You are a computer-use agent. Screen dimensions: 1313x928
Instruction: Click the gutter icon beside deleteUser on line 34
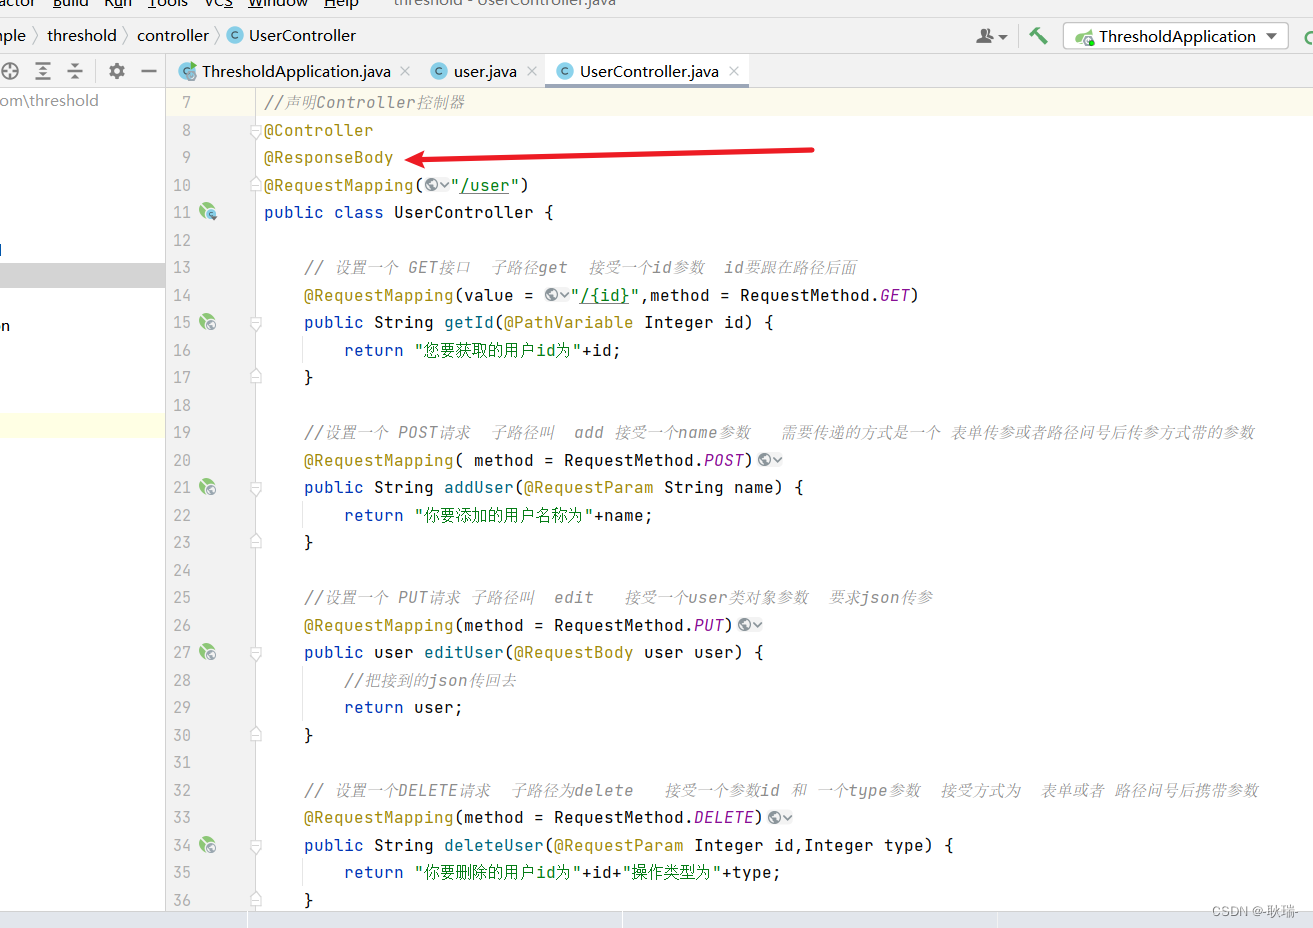point(207,845)
